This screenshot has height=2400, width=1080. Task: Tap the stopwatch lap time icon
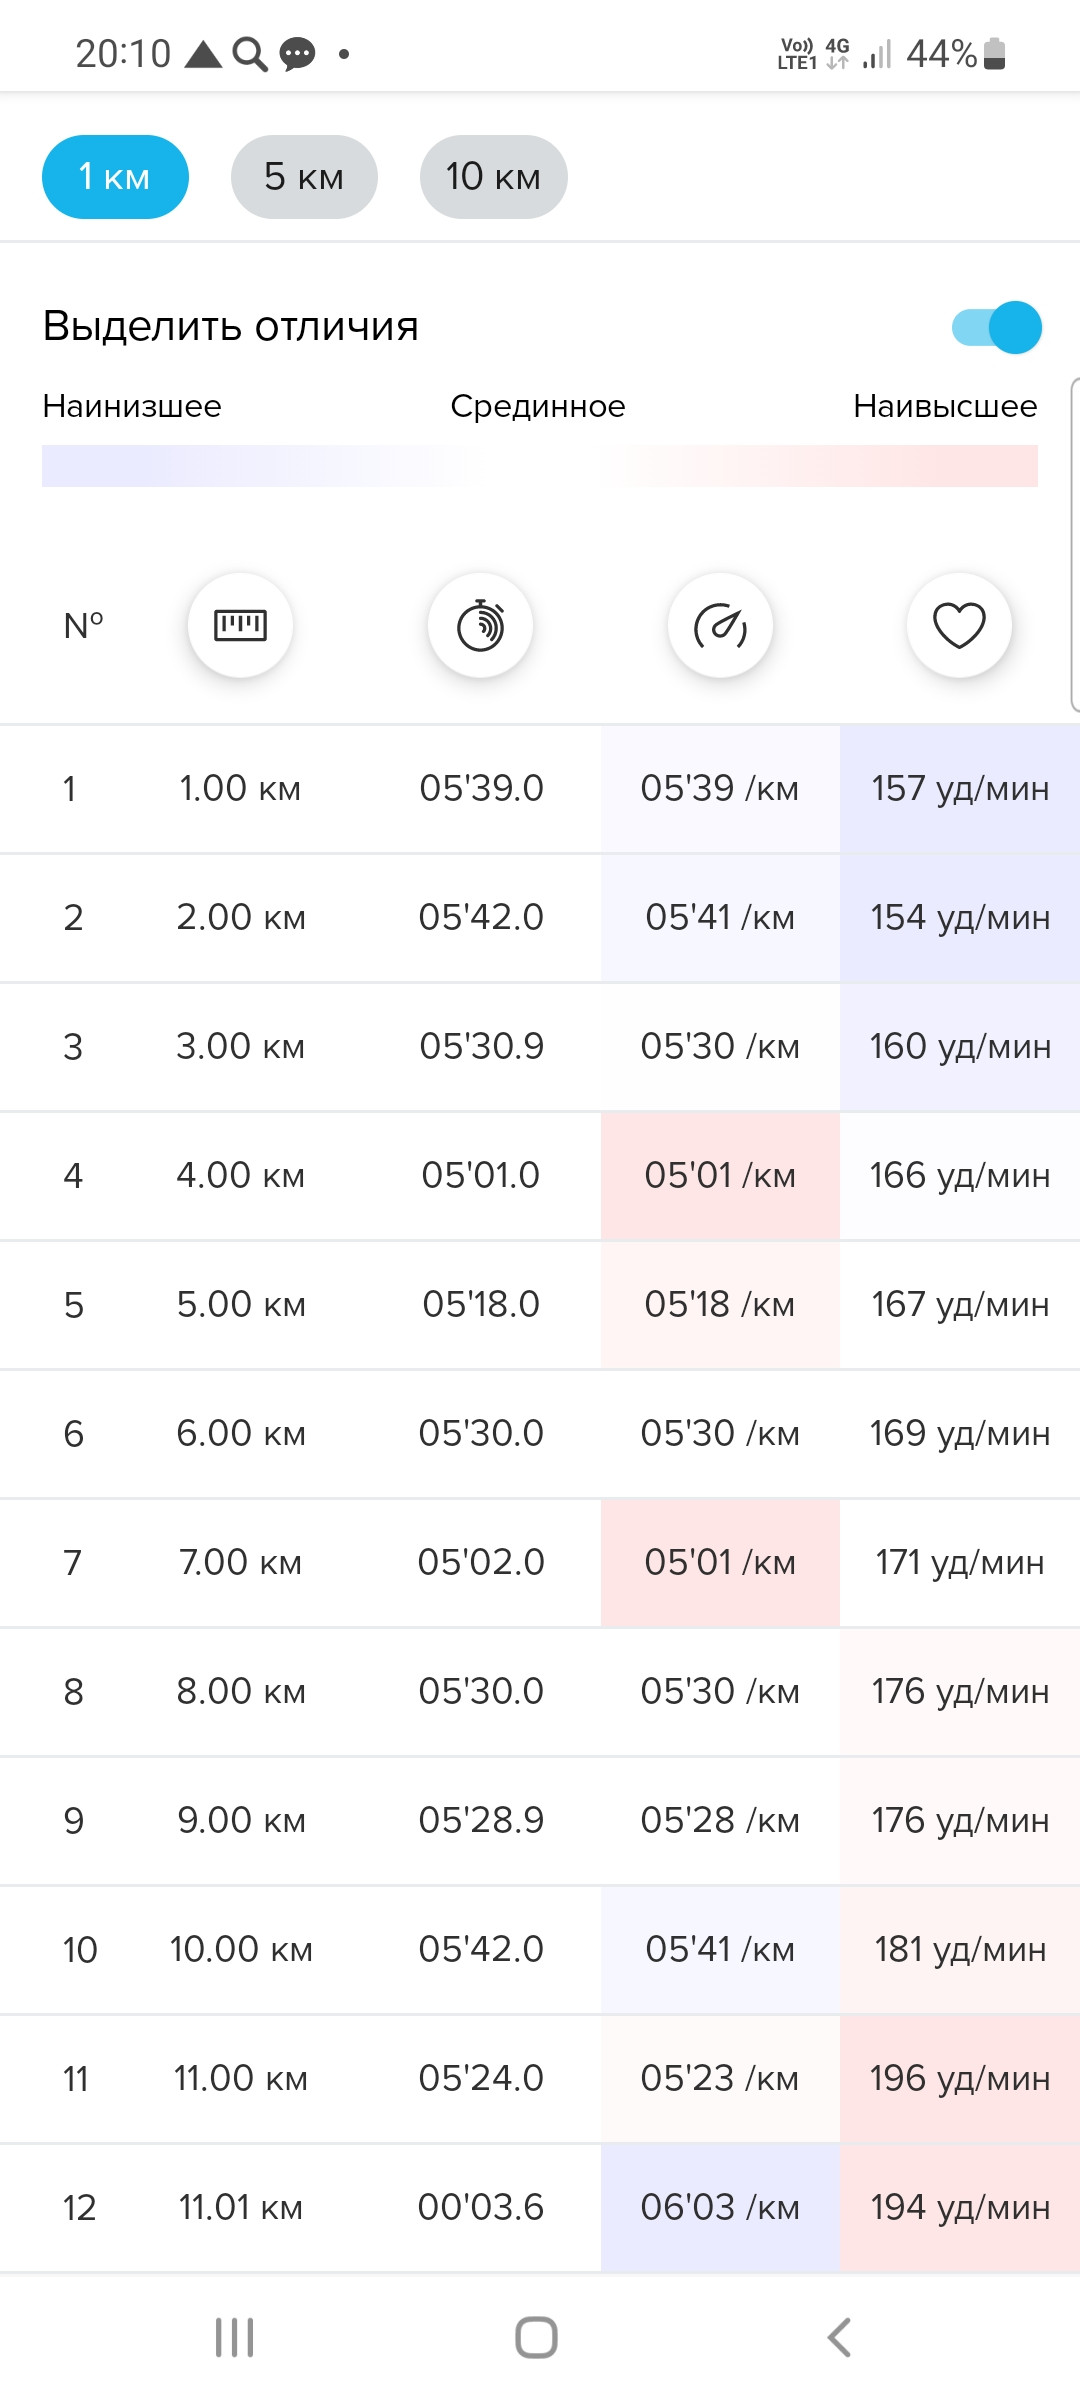[x=480, y=626]
